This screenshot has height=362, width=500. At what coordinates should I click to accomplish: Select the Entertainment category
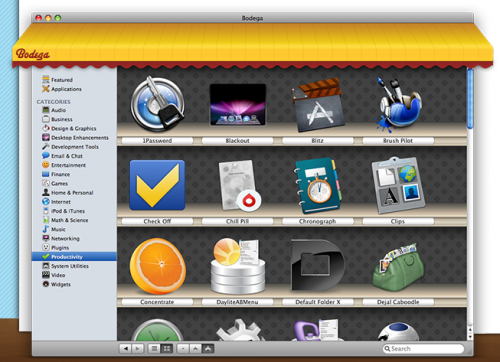(x=64, y=165)
